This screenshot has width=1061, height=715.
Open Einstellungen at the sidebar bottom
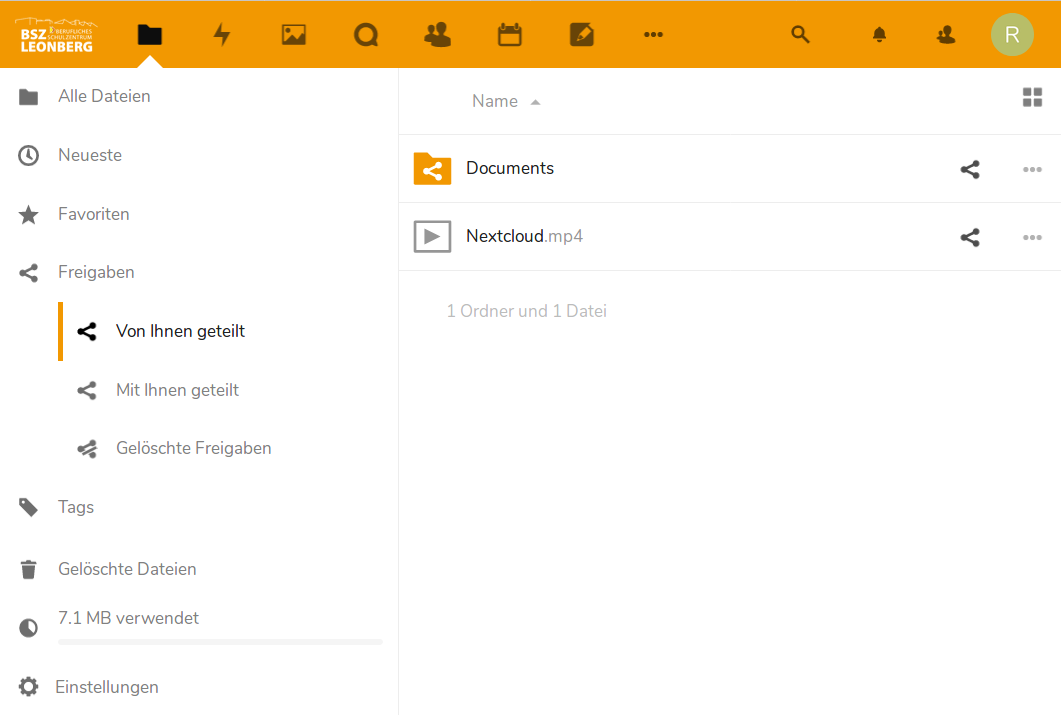(x=106, y=687)
